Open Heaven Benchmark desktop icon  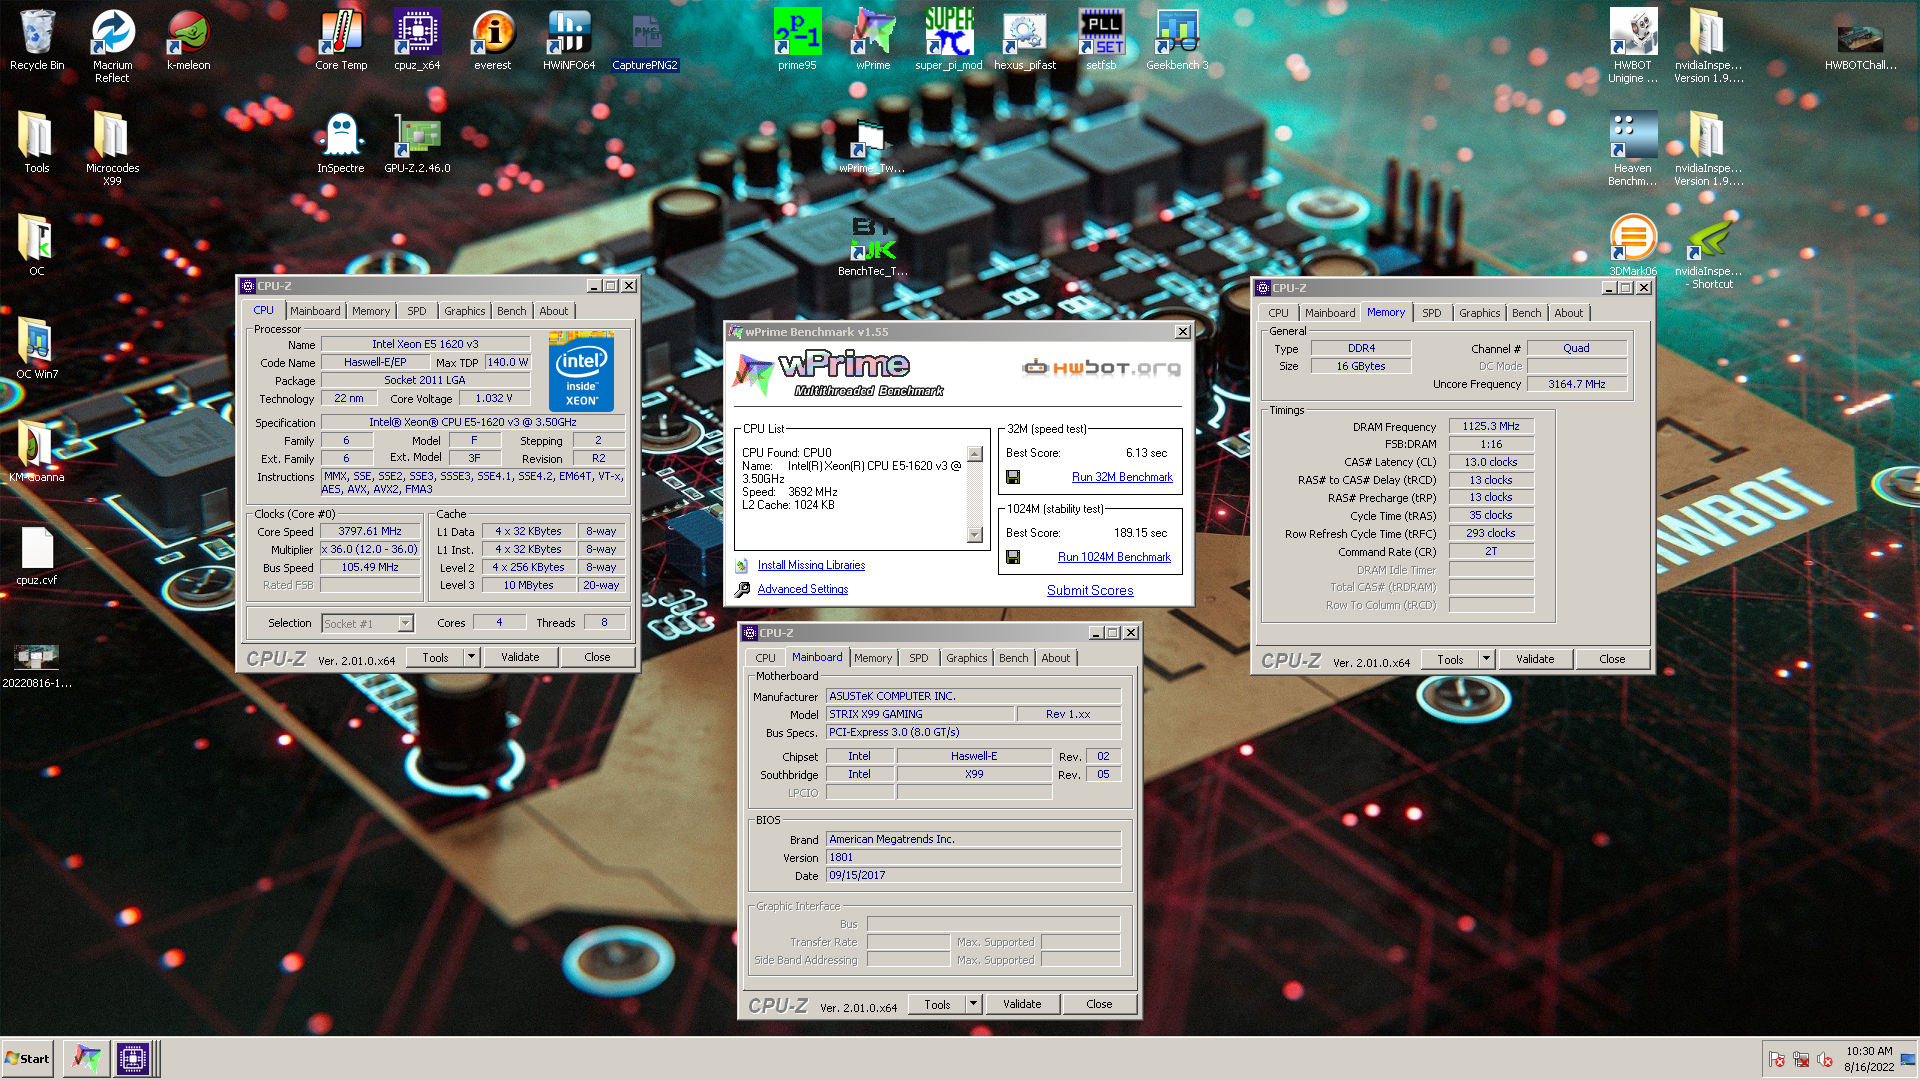click(1633, 148)
